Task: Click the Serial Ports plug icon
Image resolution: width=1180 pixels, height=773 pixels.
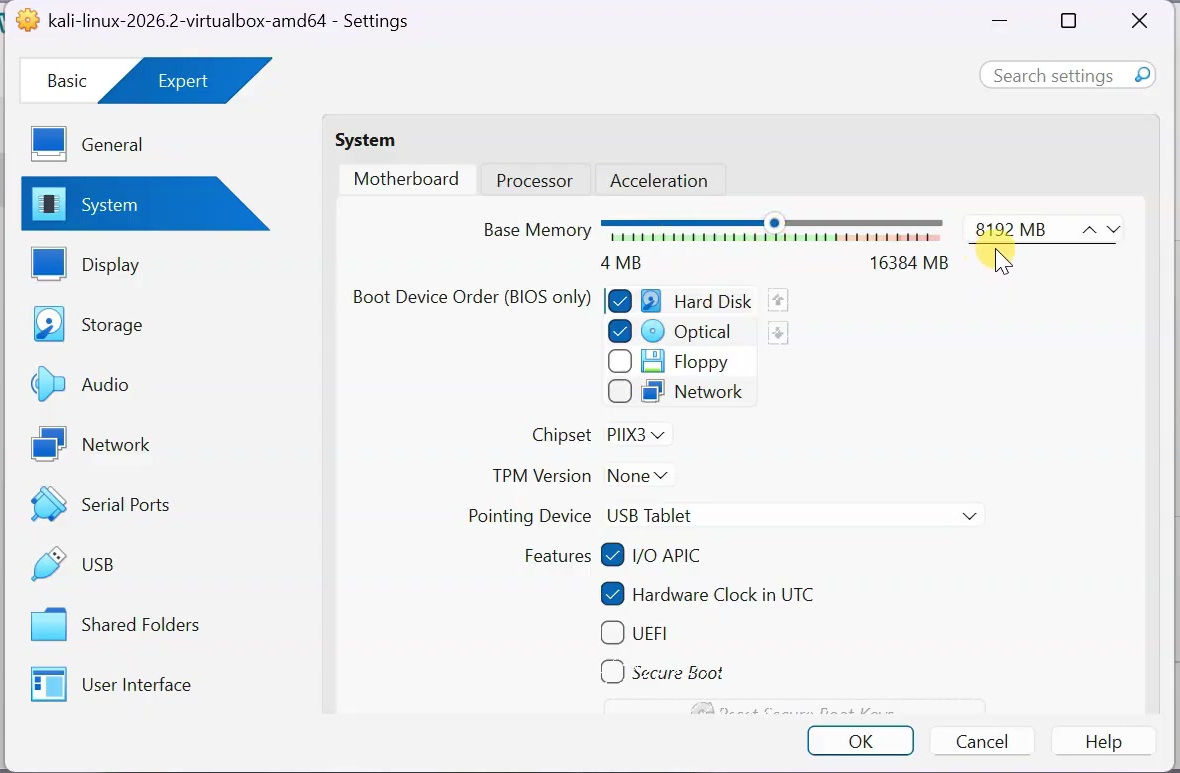Action: [x=49, y=504]
